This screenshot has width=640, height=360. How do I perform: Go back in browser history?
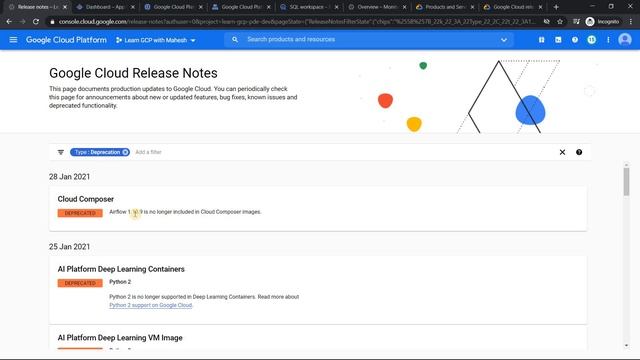9,22
